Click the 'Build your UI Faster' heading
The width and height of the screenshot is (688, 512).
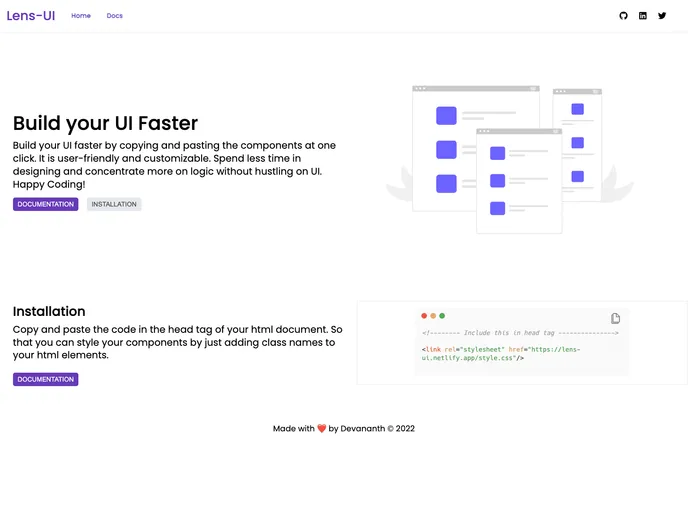(105, 123)
